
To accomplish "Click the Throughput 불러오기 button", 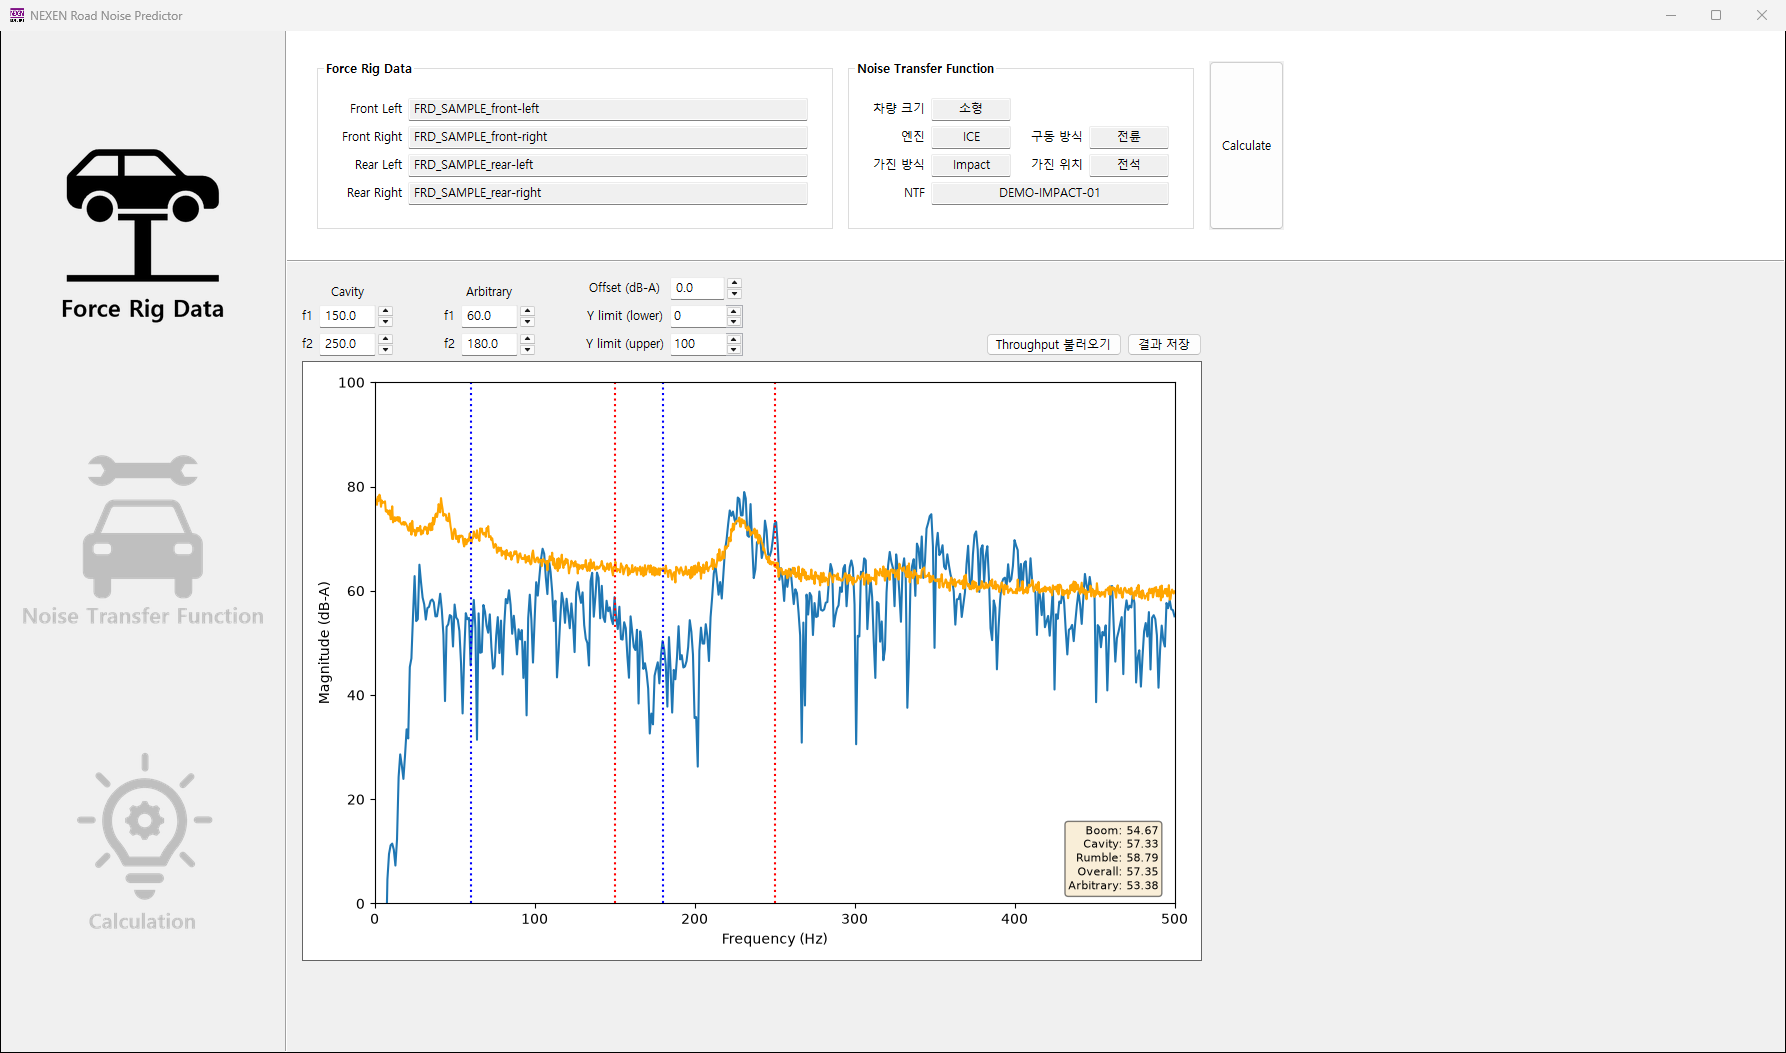I will [1053, 344].
